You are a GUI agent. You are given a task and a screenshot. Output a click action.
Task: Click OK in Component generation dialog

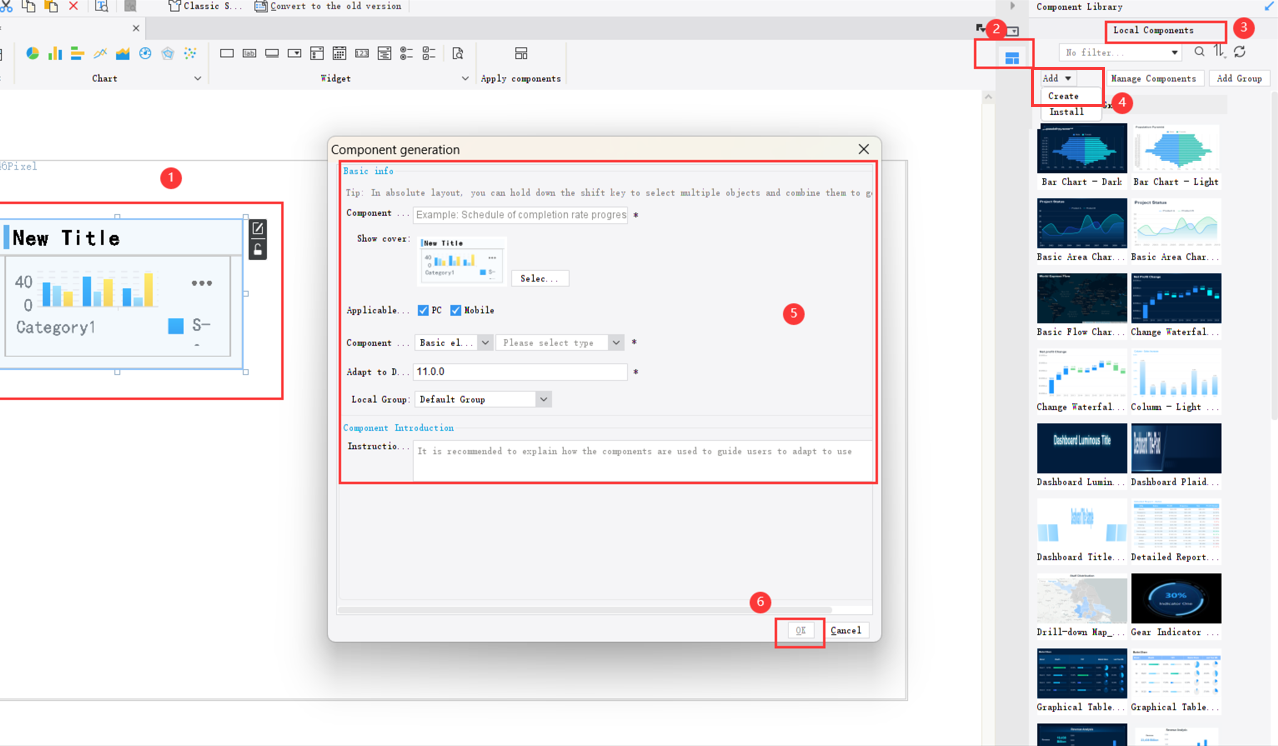click(x=799, y=630)
